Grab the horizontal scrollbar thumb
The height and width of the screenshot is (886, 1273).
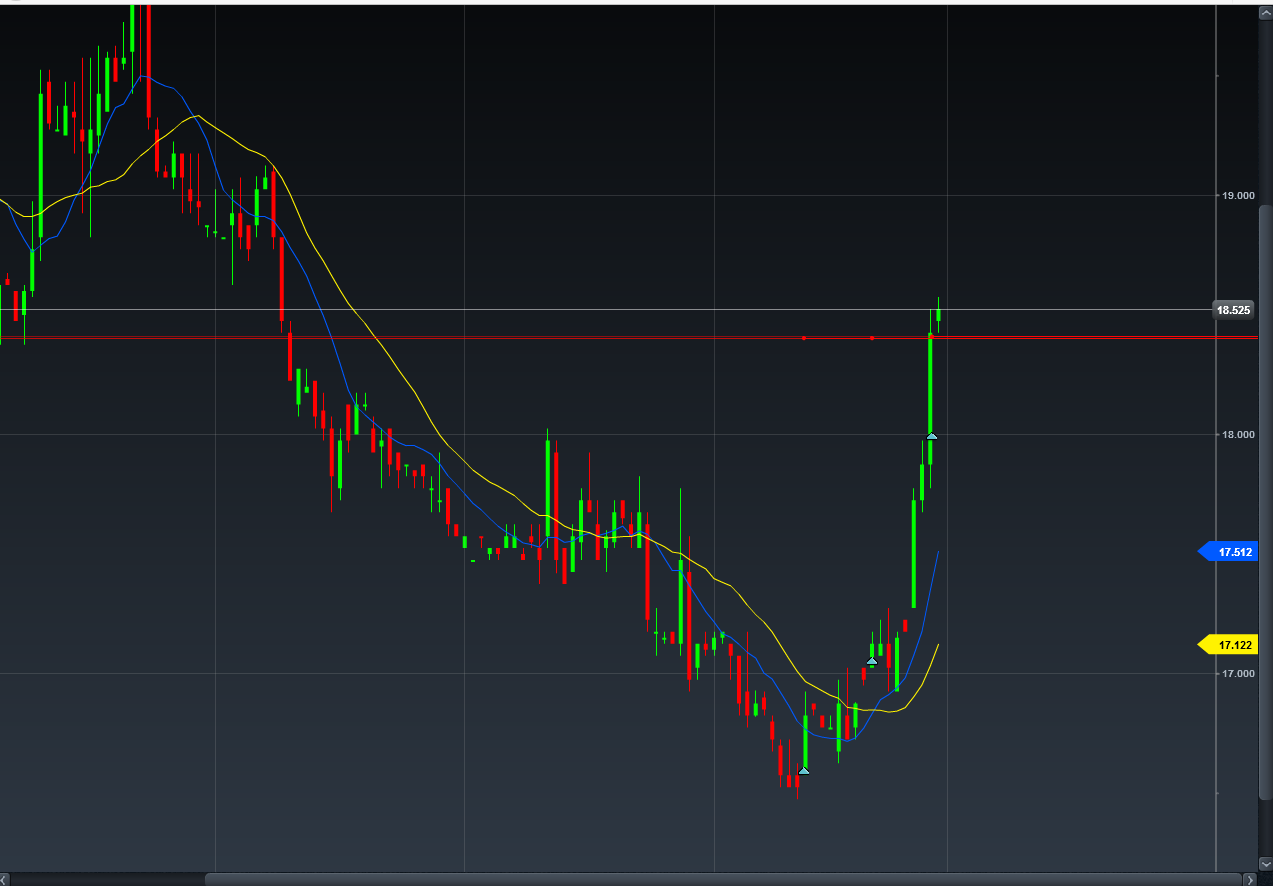[724, 879]
